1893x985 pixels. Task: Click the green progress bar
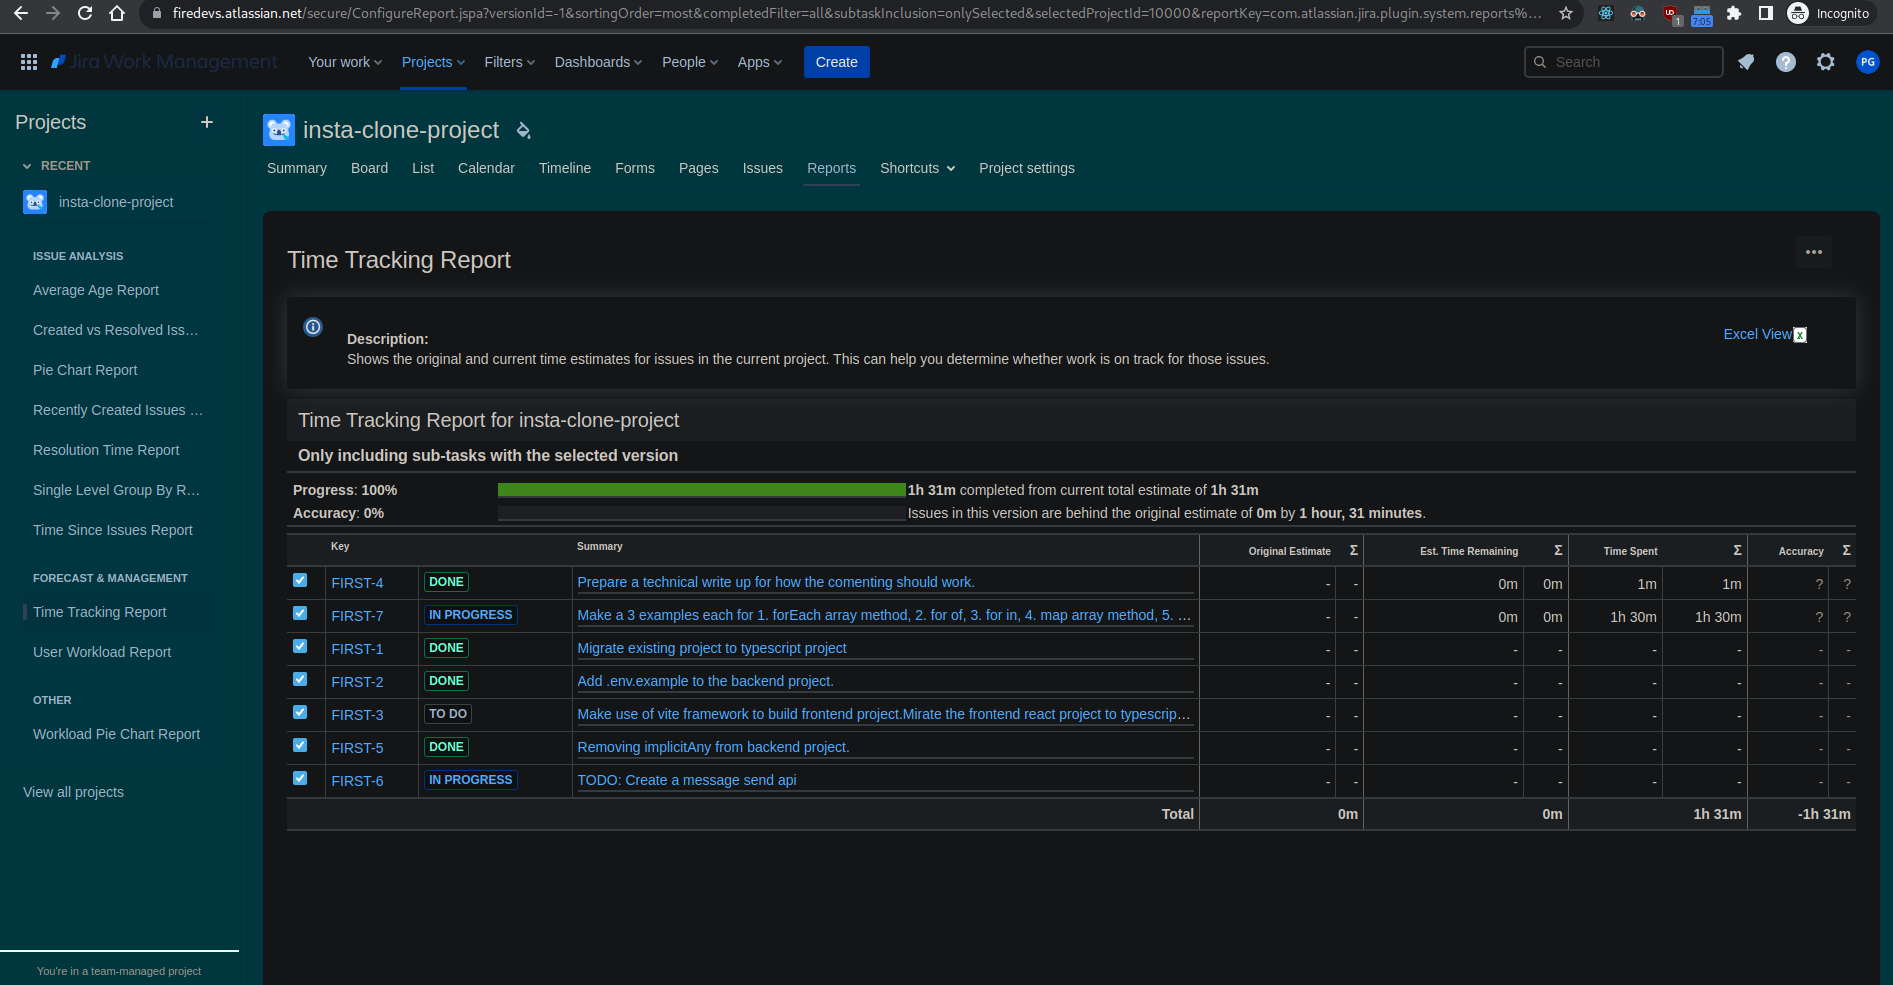pyautogui.click(x=701, y=490)
